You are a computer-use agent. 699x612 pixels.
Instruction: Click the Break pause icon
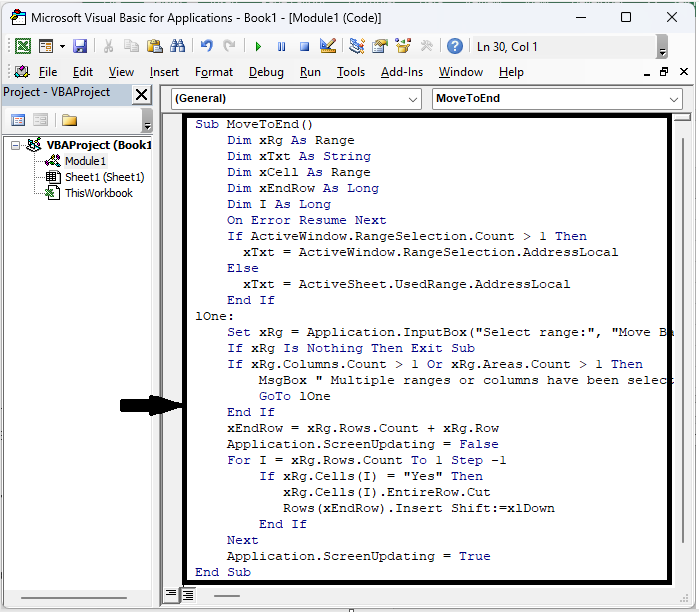281,46
